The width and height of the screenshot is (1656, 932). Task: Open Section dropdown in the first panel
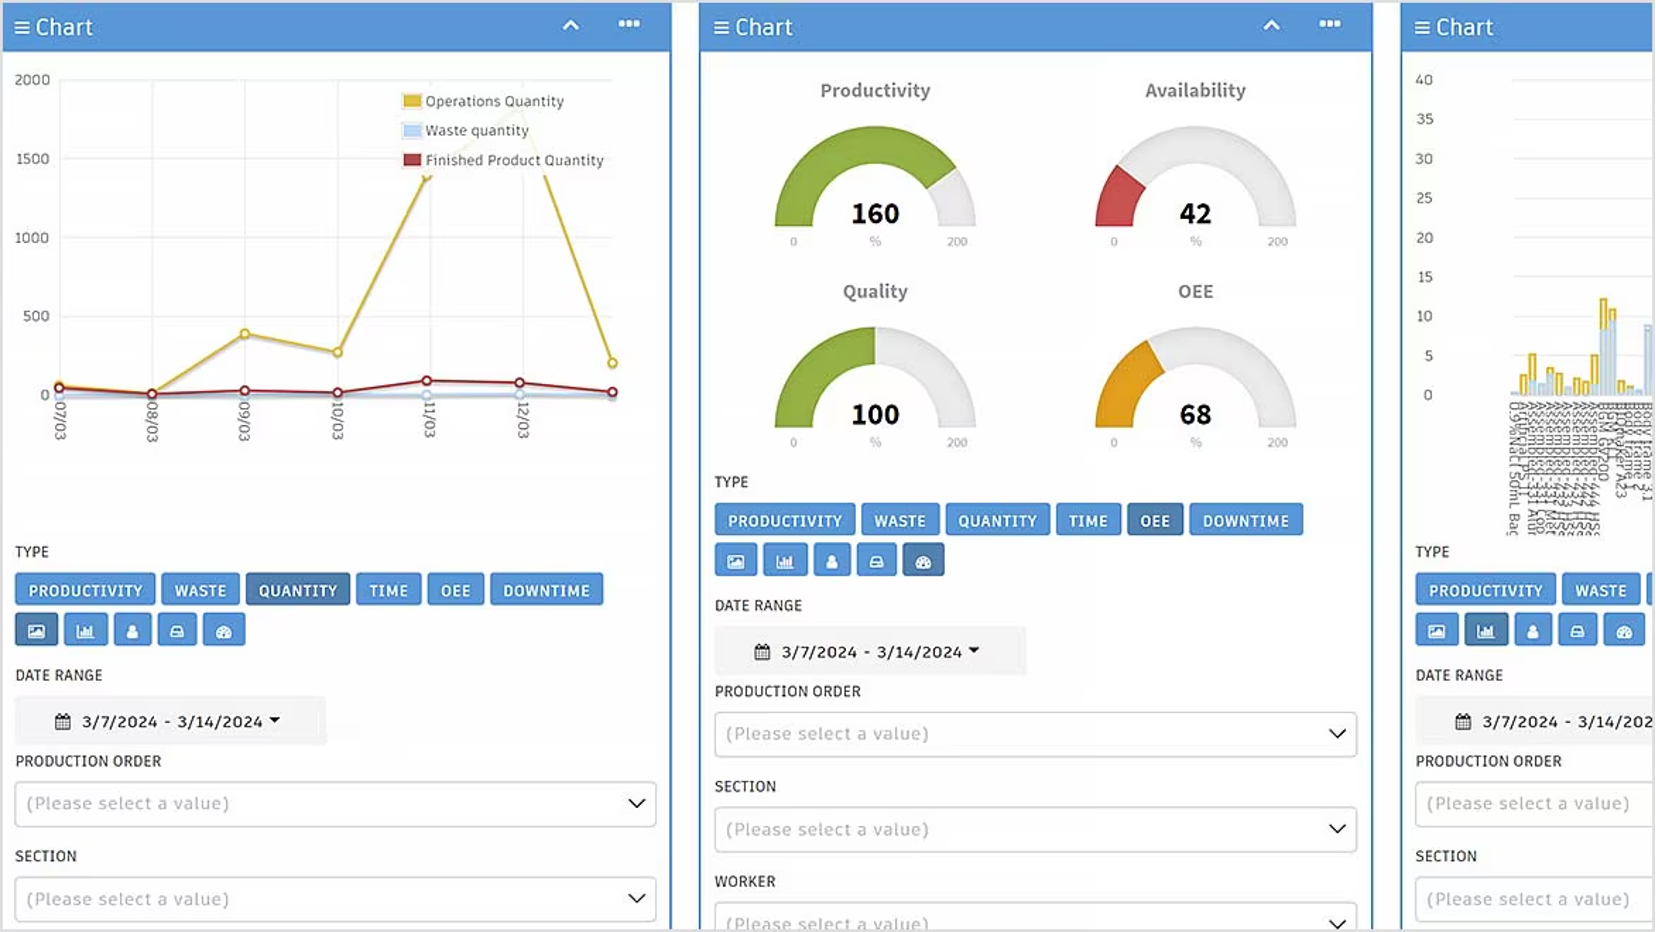336,899
